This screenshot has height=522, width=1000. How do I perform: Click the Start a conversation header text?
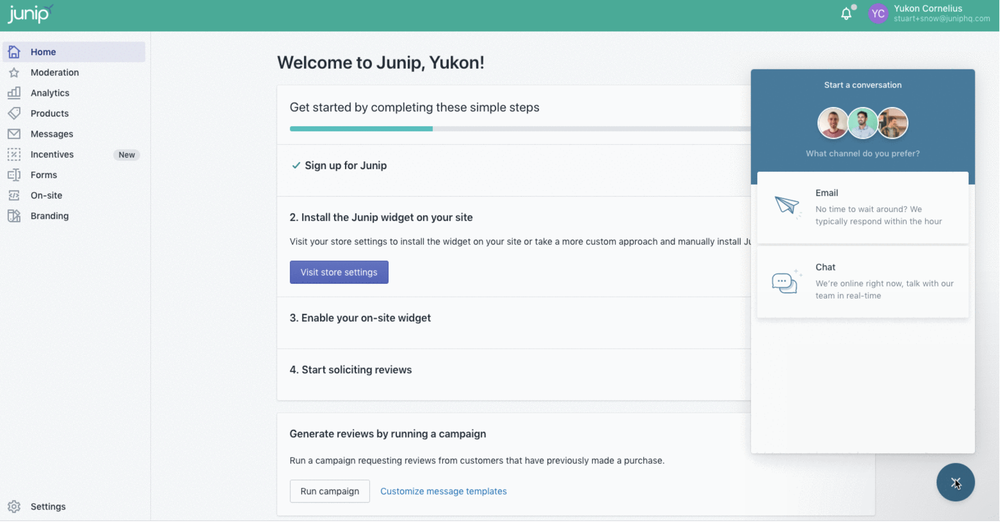pyautogui.click(x=862, y=85)
